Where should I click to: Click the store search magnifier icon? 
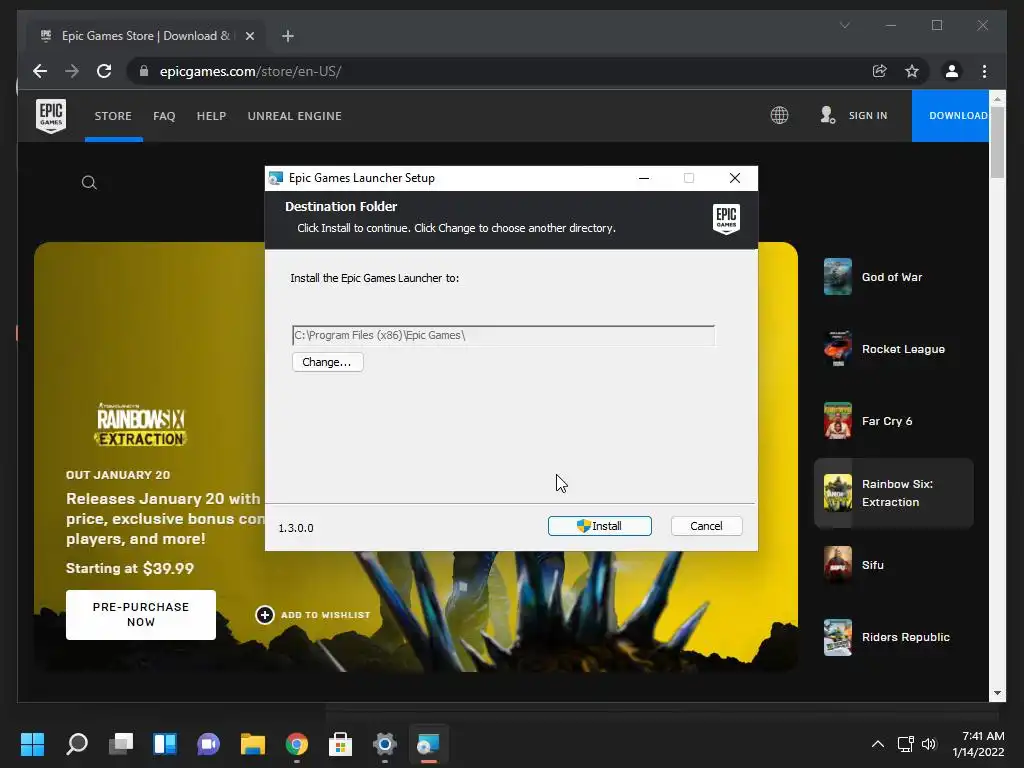click(x=89, y=183)
